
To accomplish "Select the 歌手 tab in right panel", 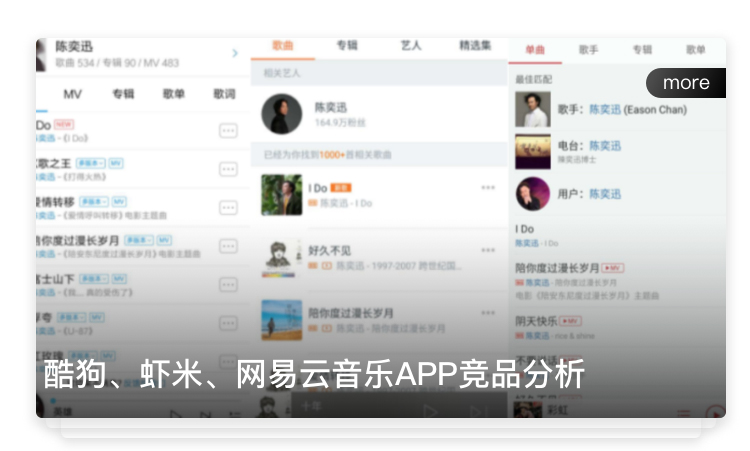I will click(x=588, y=50).
